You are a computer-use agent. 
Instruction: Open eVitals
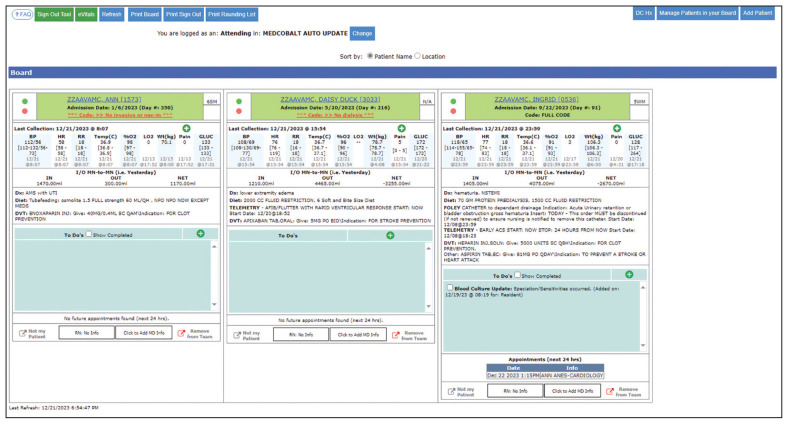point(86,15)
